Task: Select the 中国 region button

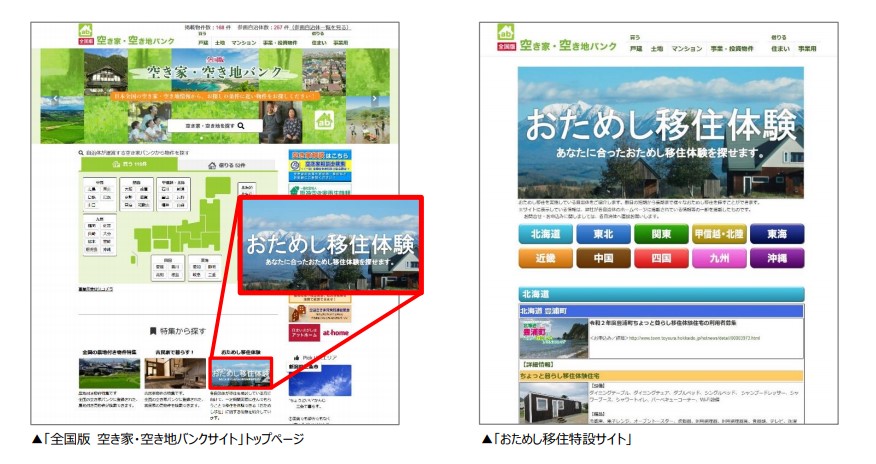Action: pyautogui.click(x=603, y=258)
